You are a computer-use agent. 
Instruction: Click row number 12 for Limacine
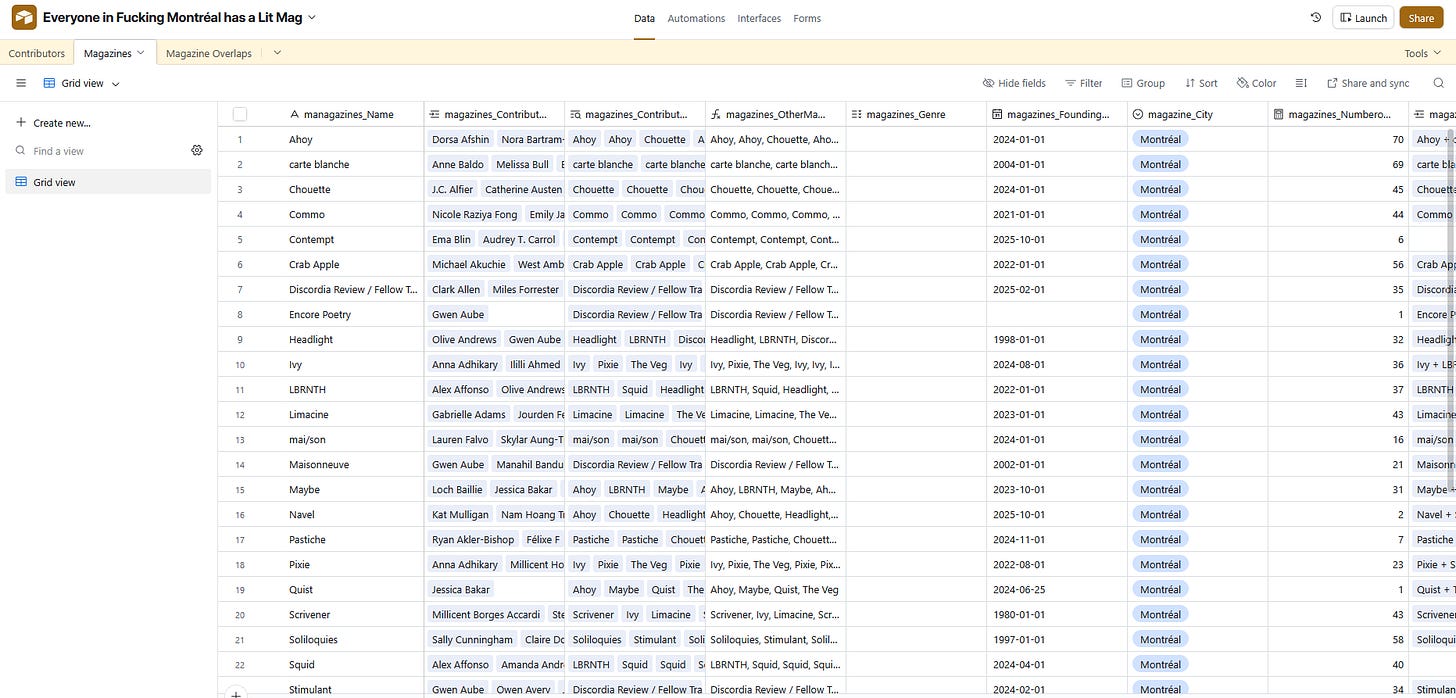[x=240, y=414]
